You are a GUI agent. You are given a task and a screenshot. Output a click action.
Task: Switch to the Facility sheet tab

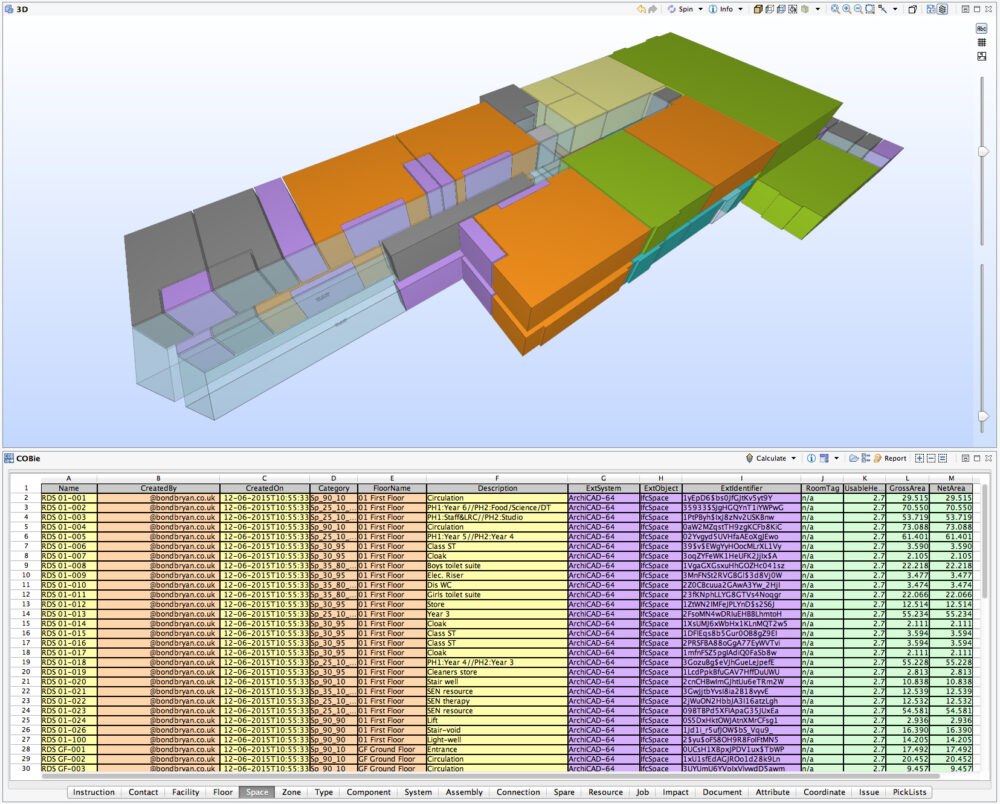(x=186, y=792)
